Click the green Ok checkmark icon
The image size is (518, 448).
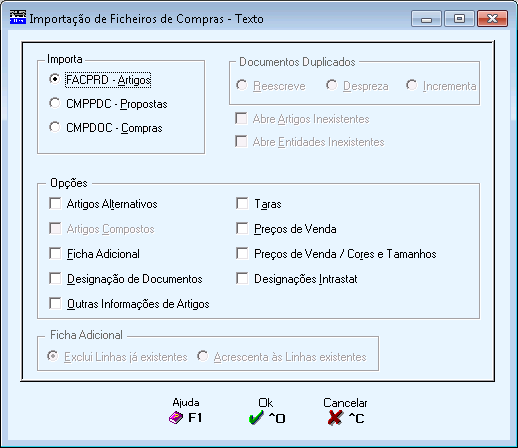click(x=256, y=418)
